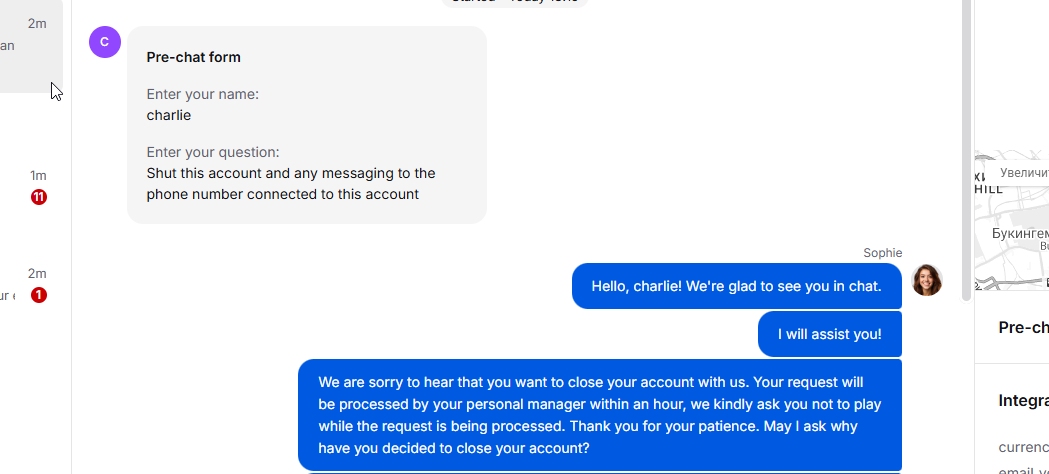This screenshot has height=474, width=1049.
Task: Click the 'I will assist you!' bubble
Action: tap(829, 334)
